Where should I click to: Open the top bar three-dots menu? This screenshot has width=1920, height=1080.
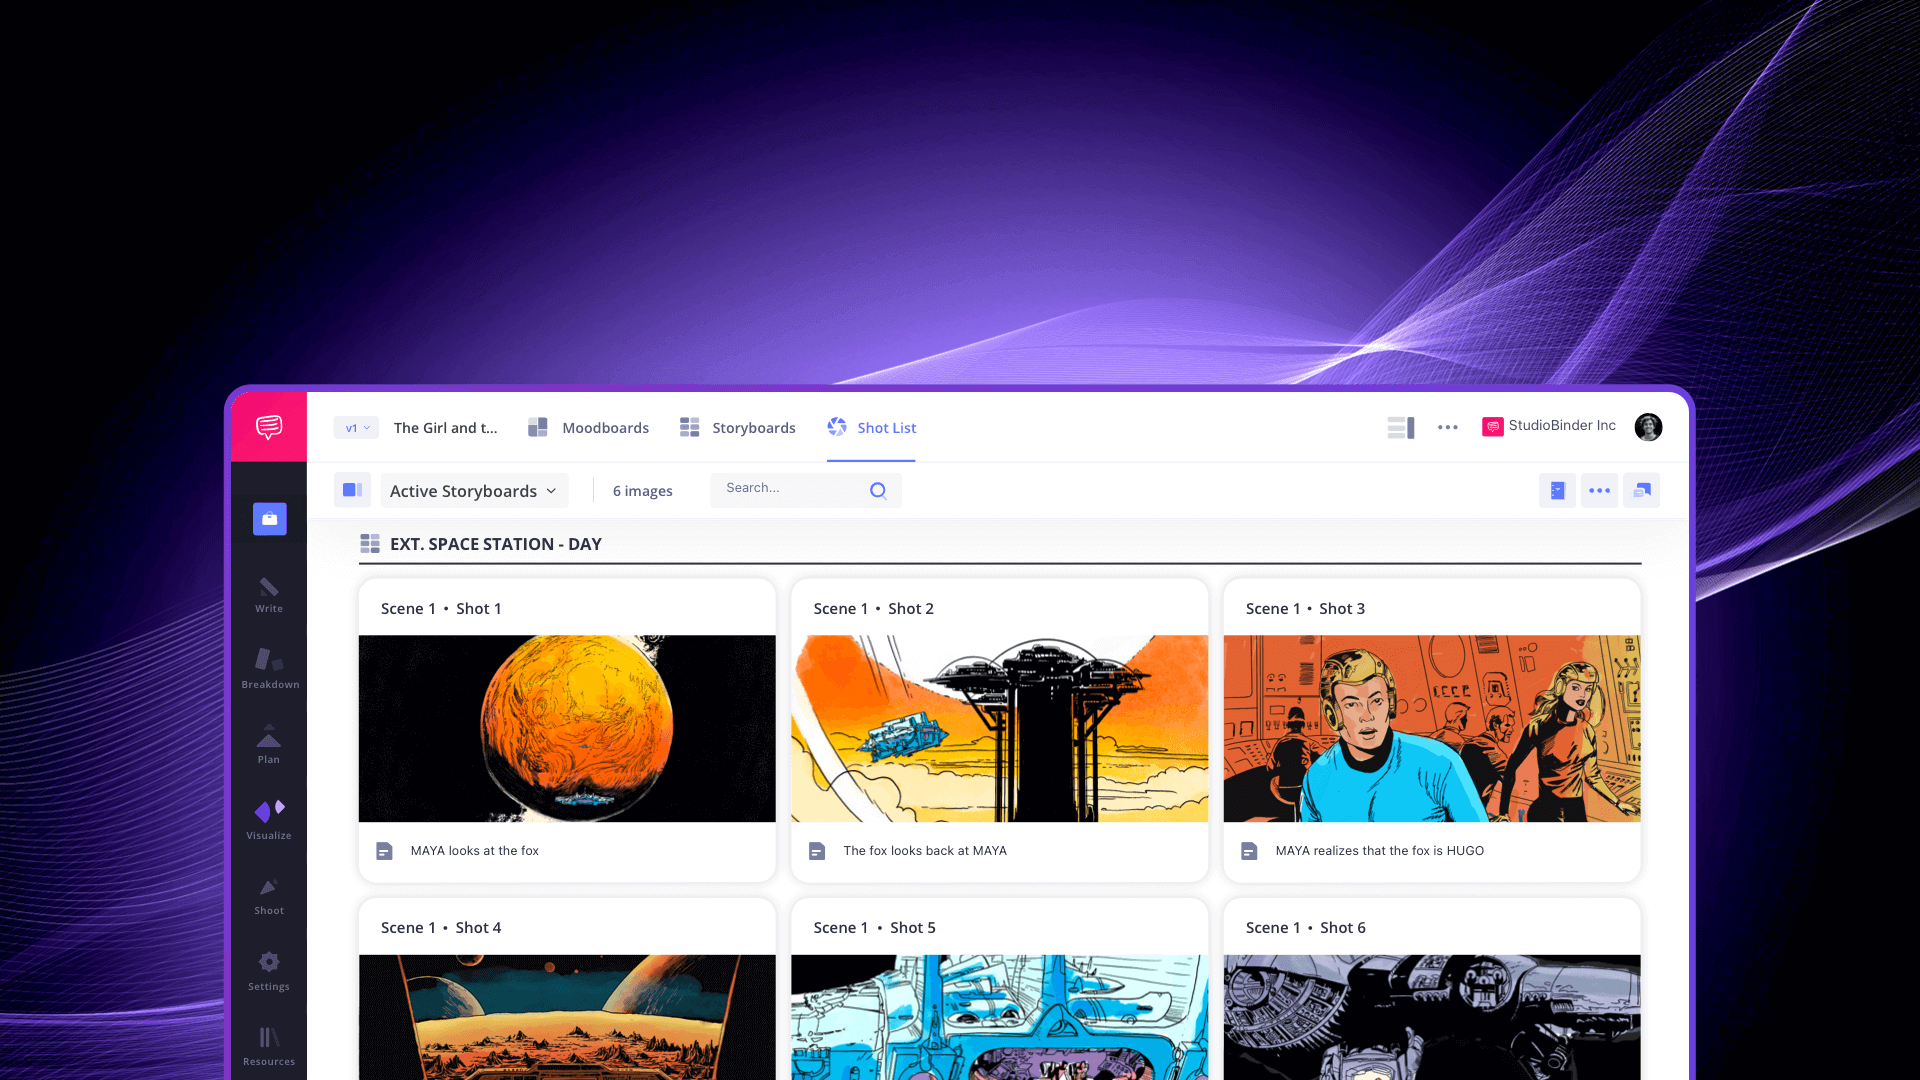pos(1448,427)
